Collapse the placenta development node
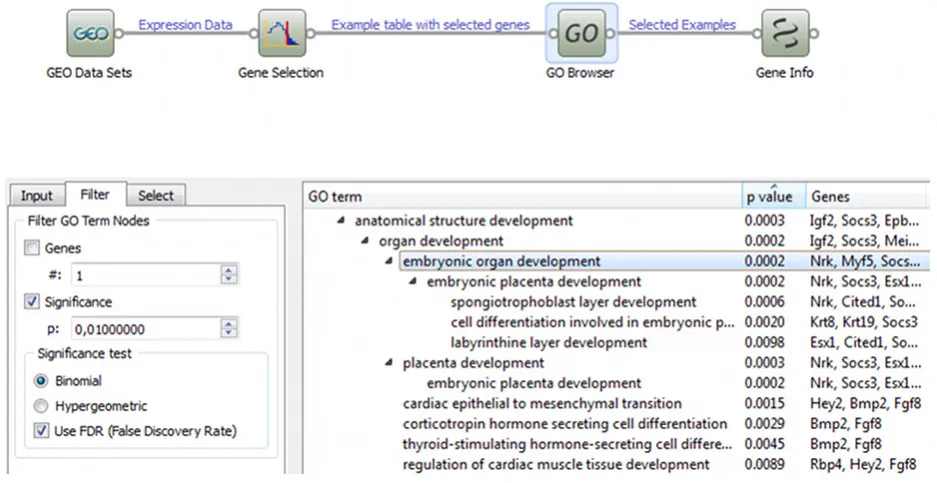 [x=389, y=363]
